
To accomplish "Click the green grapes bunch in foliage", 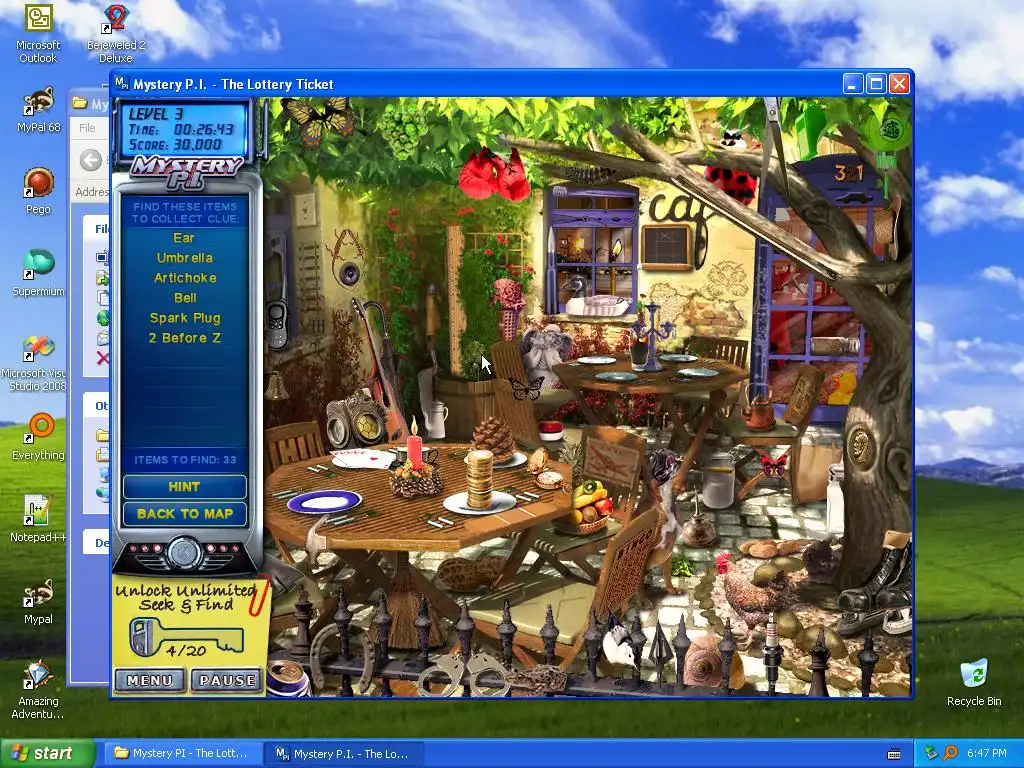I will pyautogui.click(x=402, y=129).
